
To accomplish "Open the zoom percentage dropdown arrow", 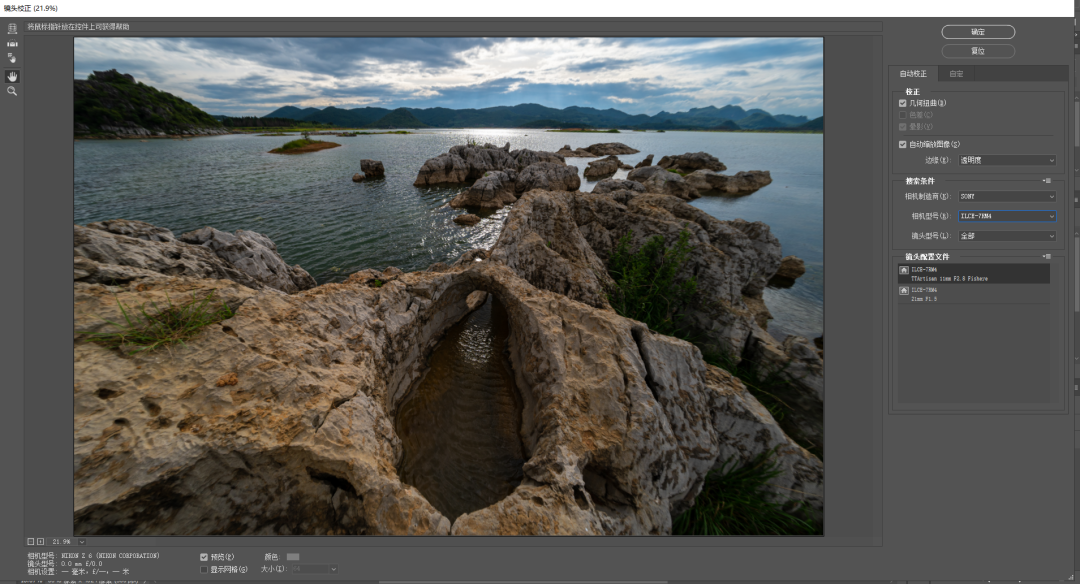I will coord(82,541).
